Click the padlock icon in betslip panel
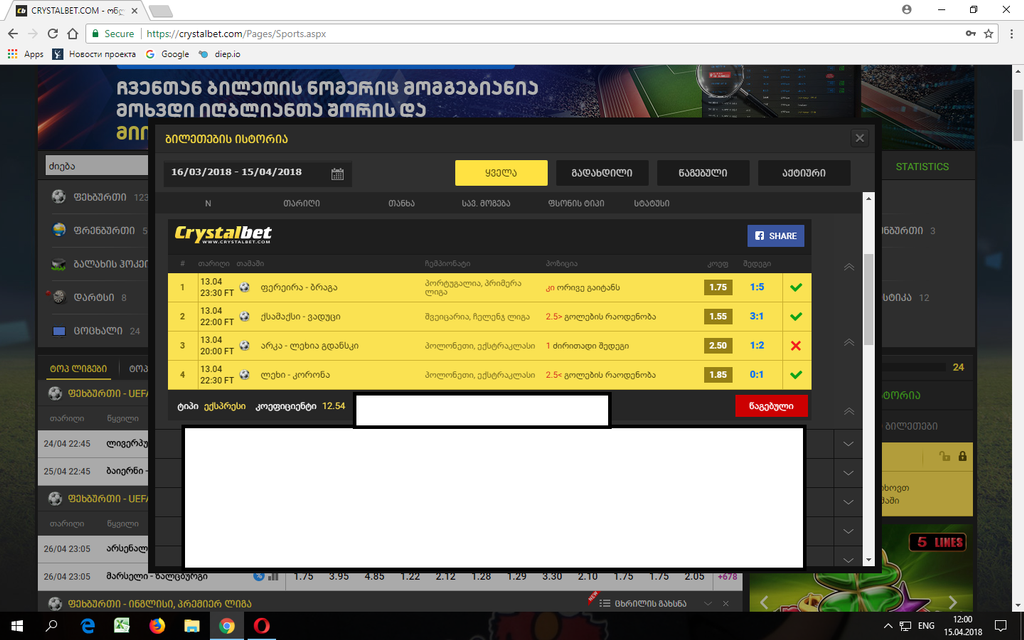 (x=962, y=456)
